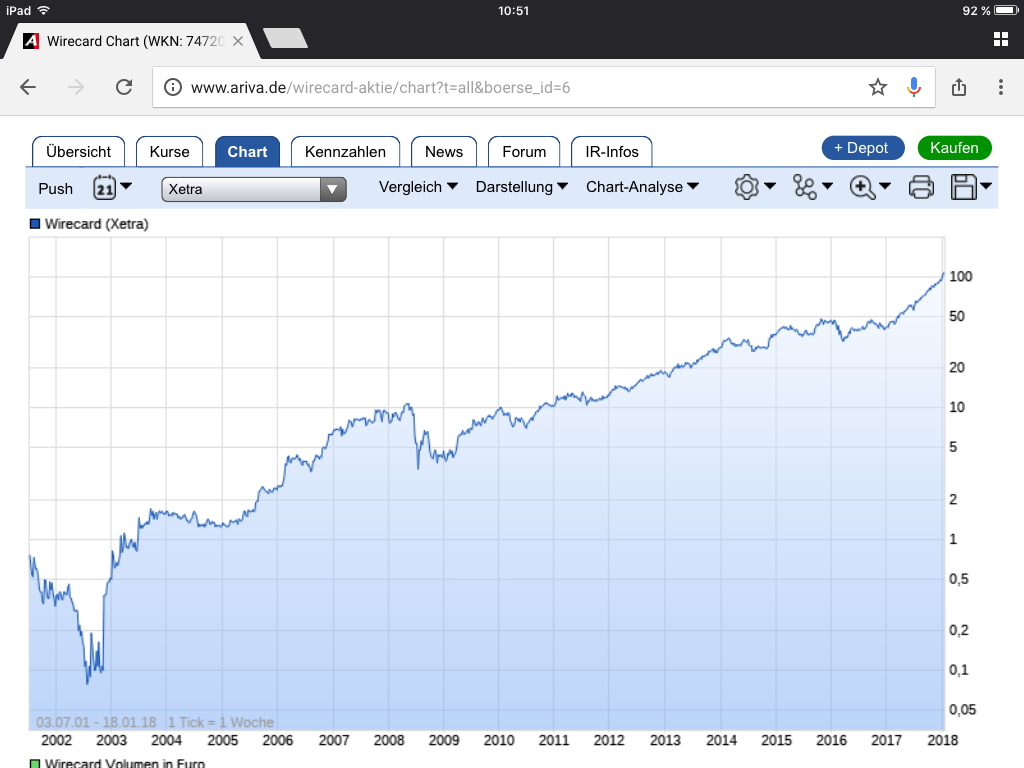The image size is (1024, 768).
Task: Print the chart
Action: (x=921, y=187)
